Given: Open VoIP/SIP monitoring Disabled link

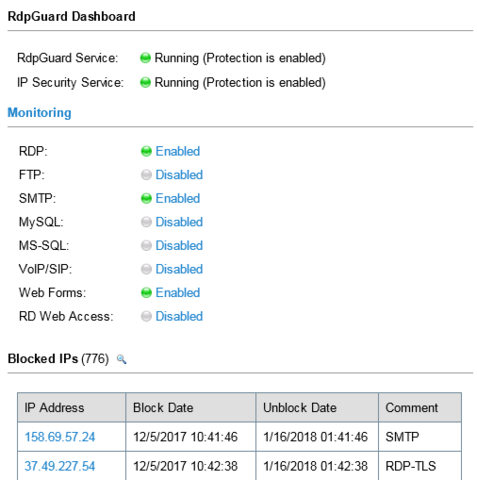Looking at the screenshot, I should coord(179,269).
